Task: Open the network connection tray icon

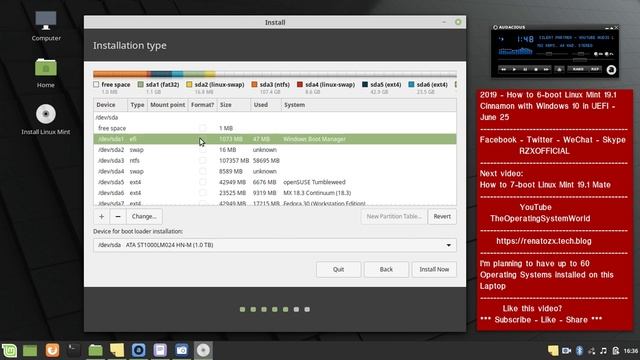Action: [591, 351]
